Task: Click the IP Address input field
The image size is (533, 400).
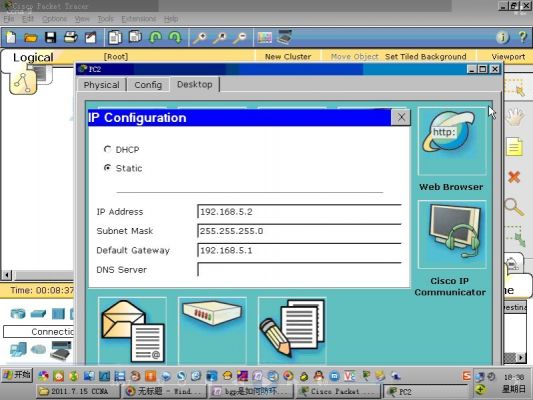Action: point(299,212)
